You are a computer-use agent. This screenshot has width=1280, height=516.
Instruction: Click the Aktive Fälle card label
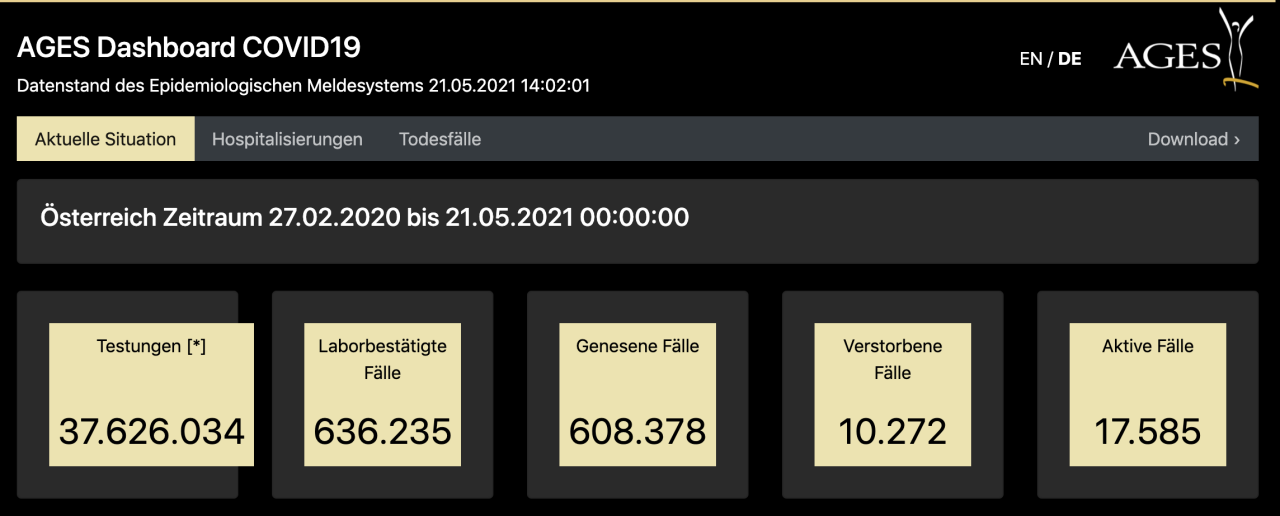(x=1148, y=346)
